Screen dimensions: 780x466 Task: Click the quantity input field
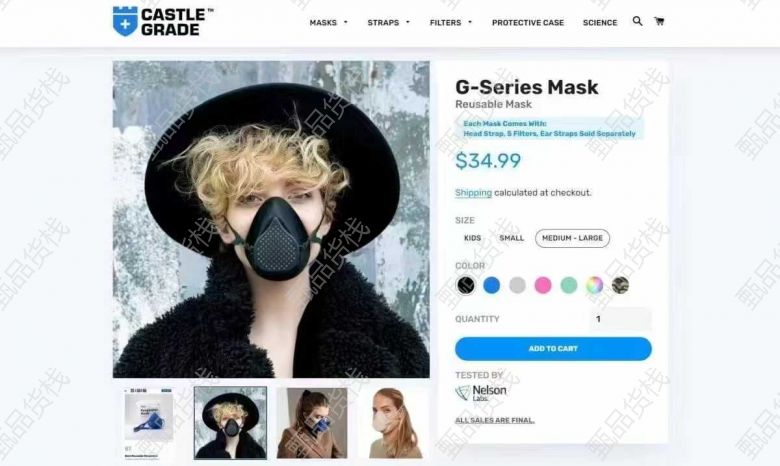point(620,319)
